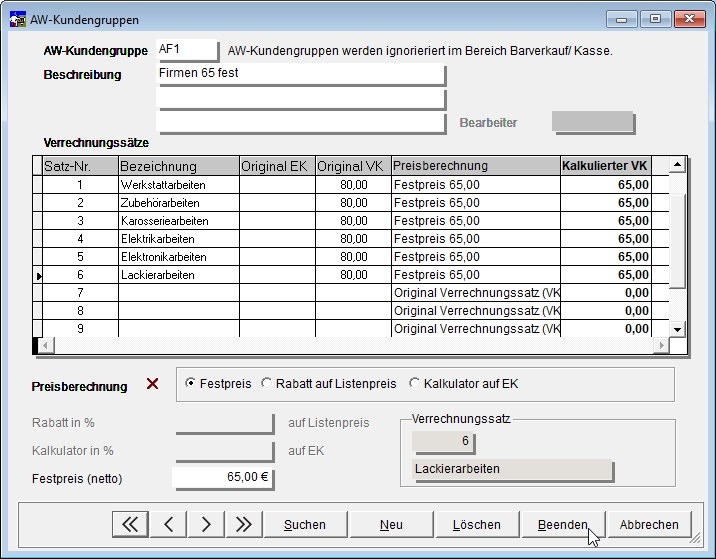Choose Kalkulator auf EK radio button
Screen dimensions: 716x559
414,383
